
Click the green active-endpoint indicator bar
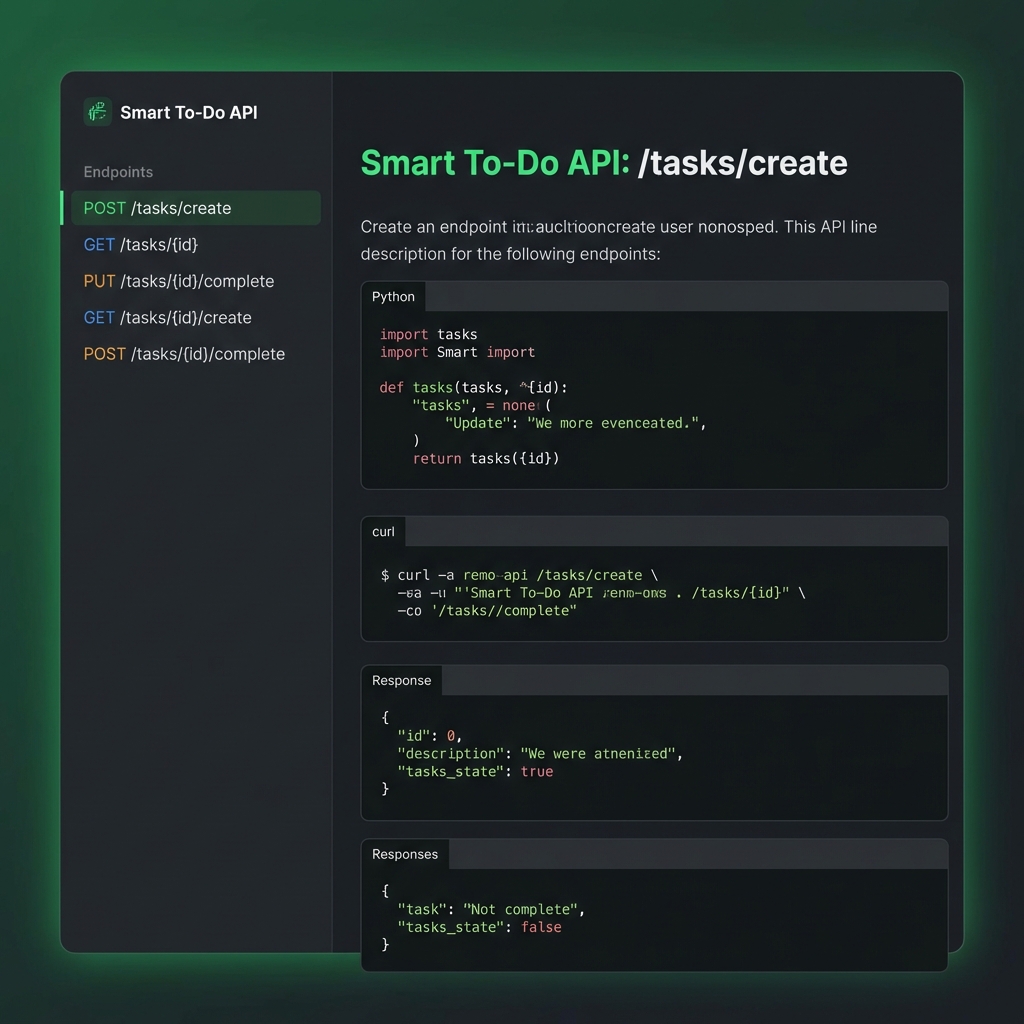coord(63,208)
